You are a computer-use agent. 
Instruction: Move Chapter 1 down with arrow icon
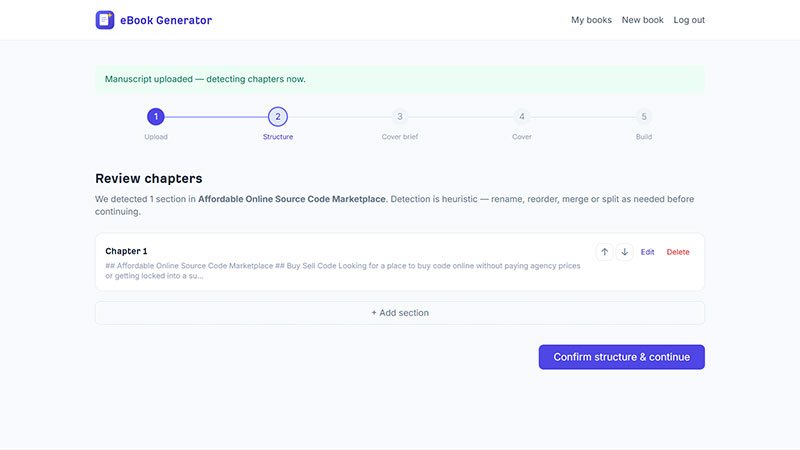point(624,252)
